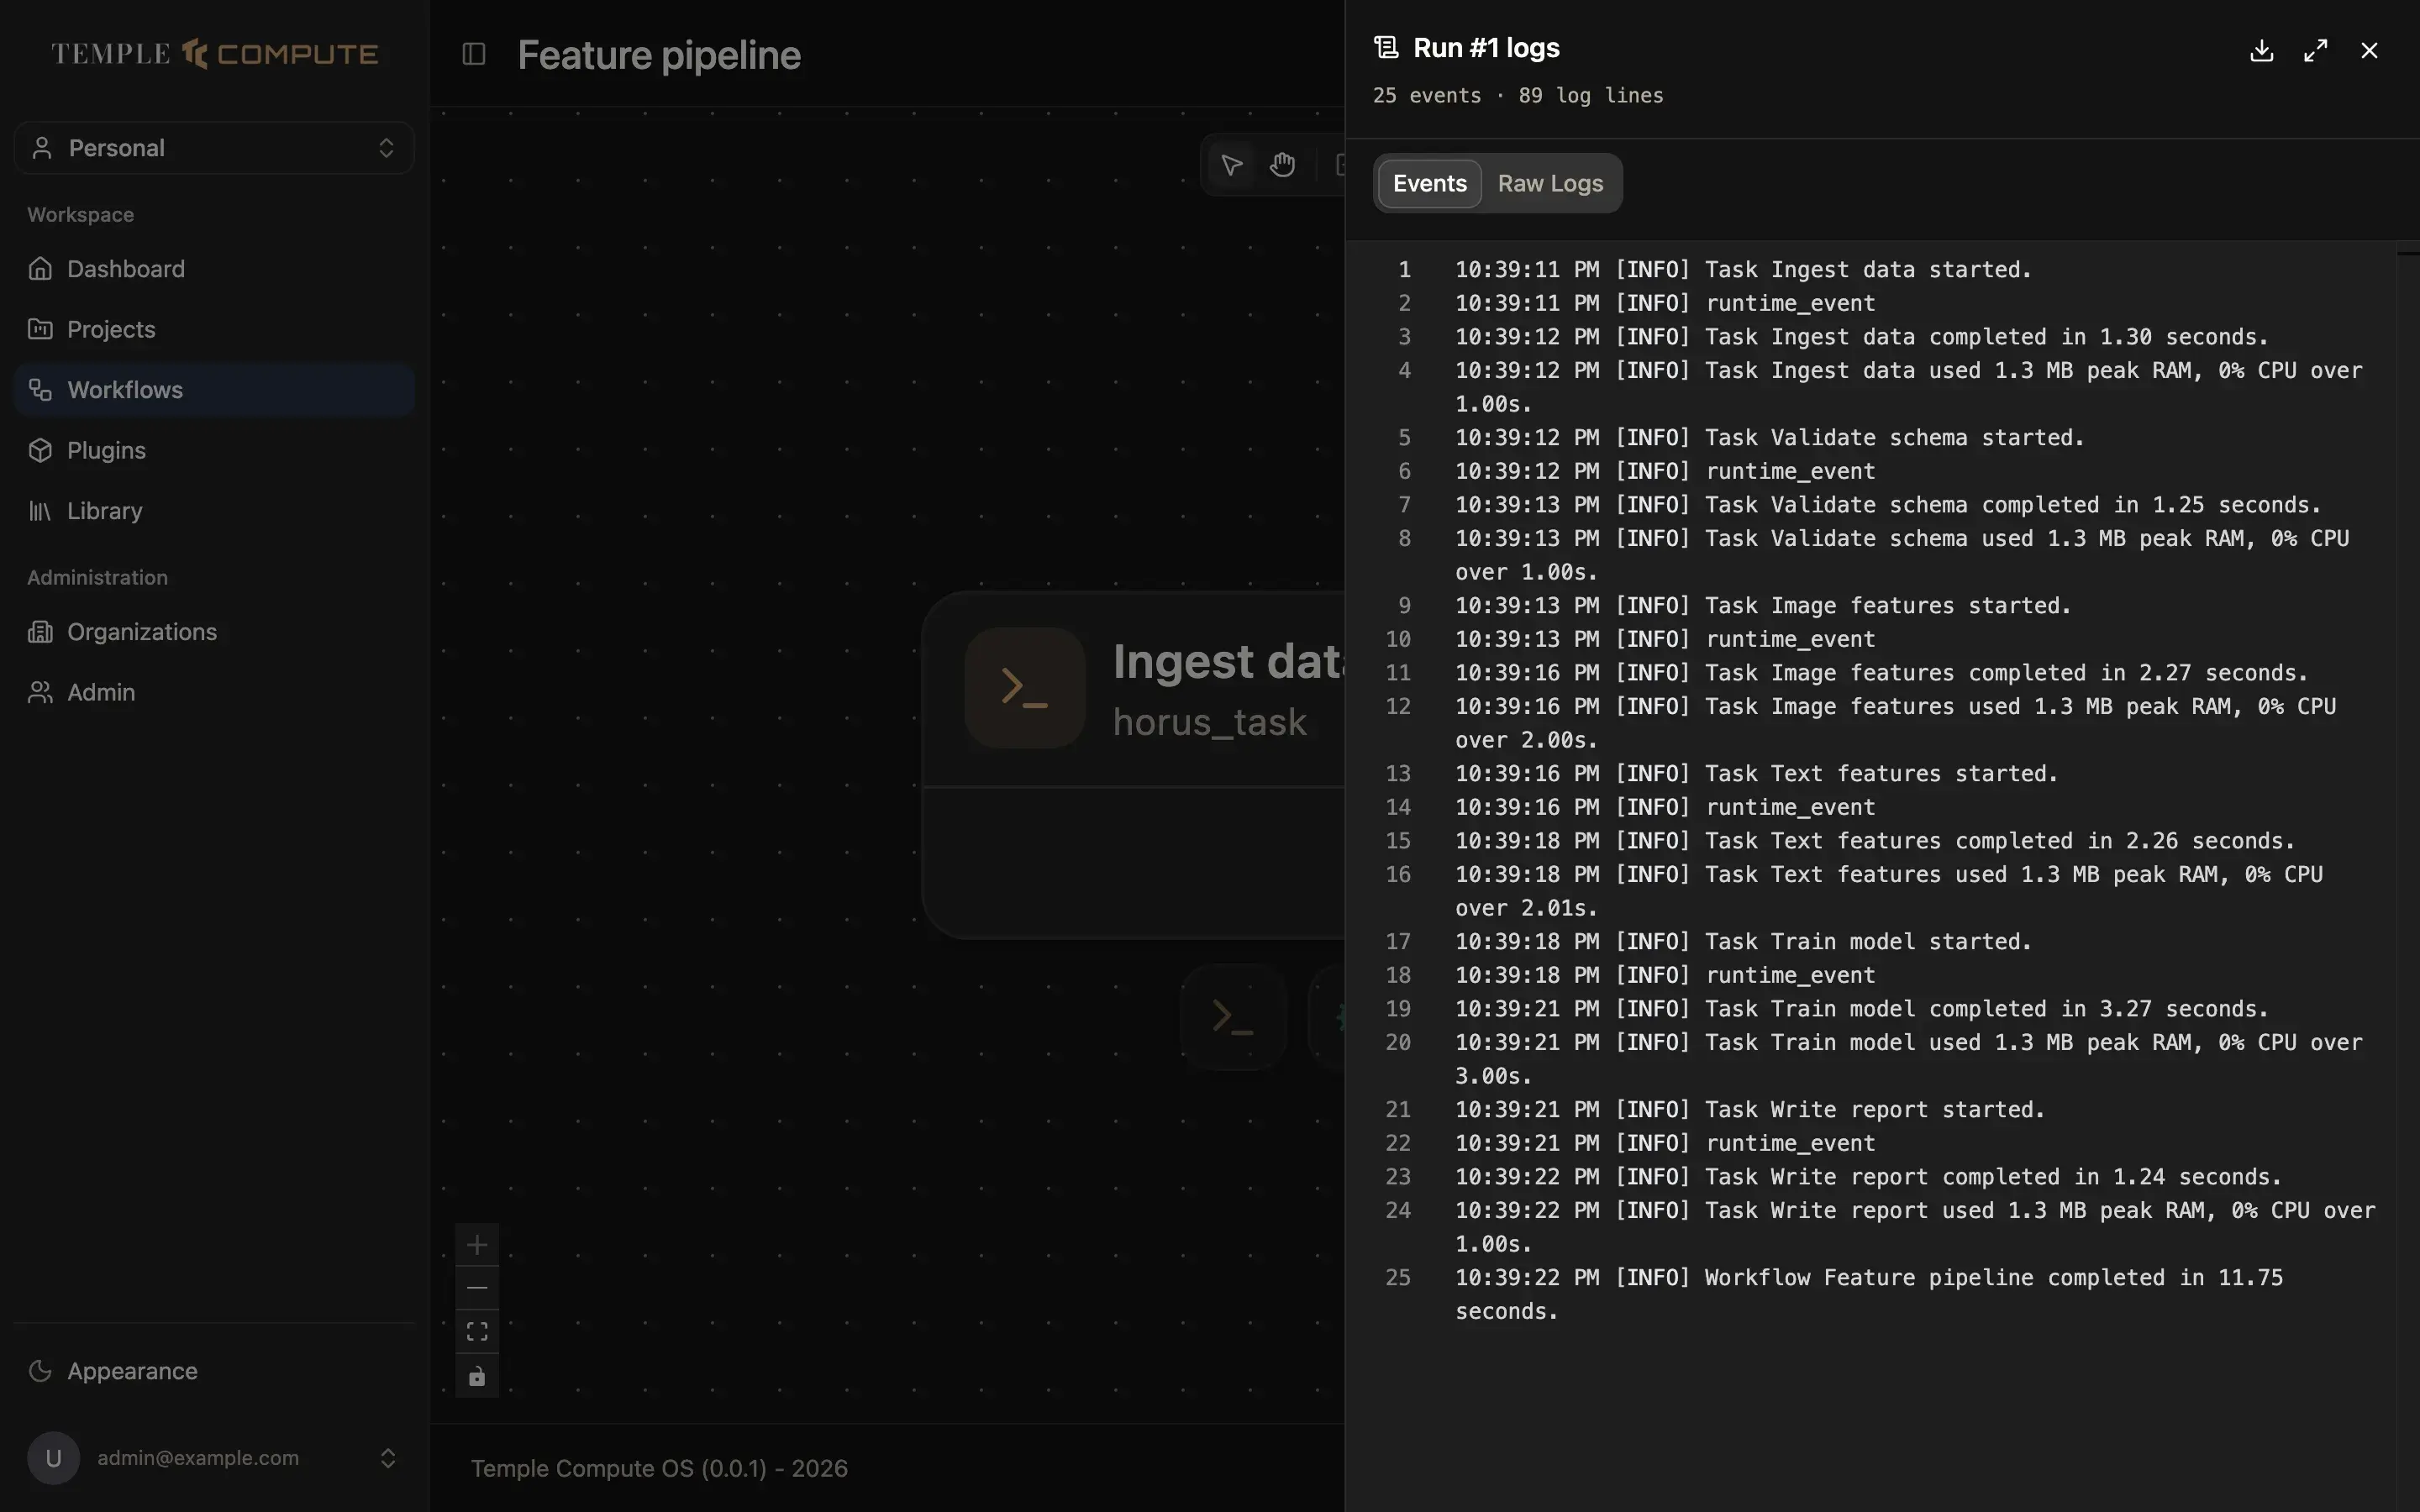
Task: Click the Personal account user icon
Action: (42, 148)
